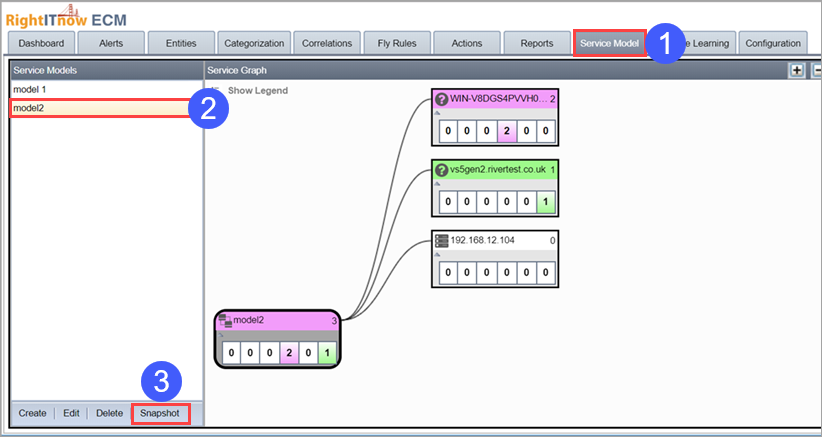Click server rack icon on 192.168.12.104 node
This screenshot has height=437, width=822.
442,241
